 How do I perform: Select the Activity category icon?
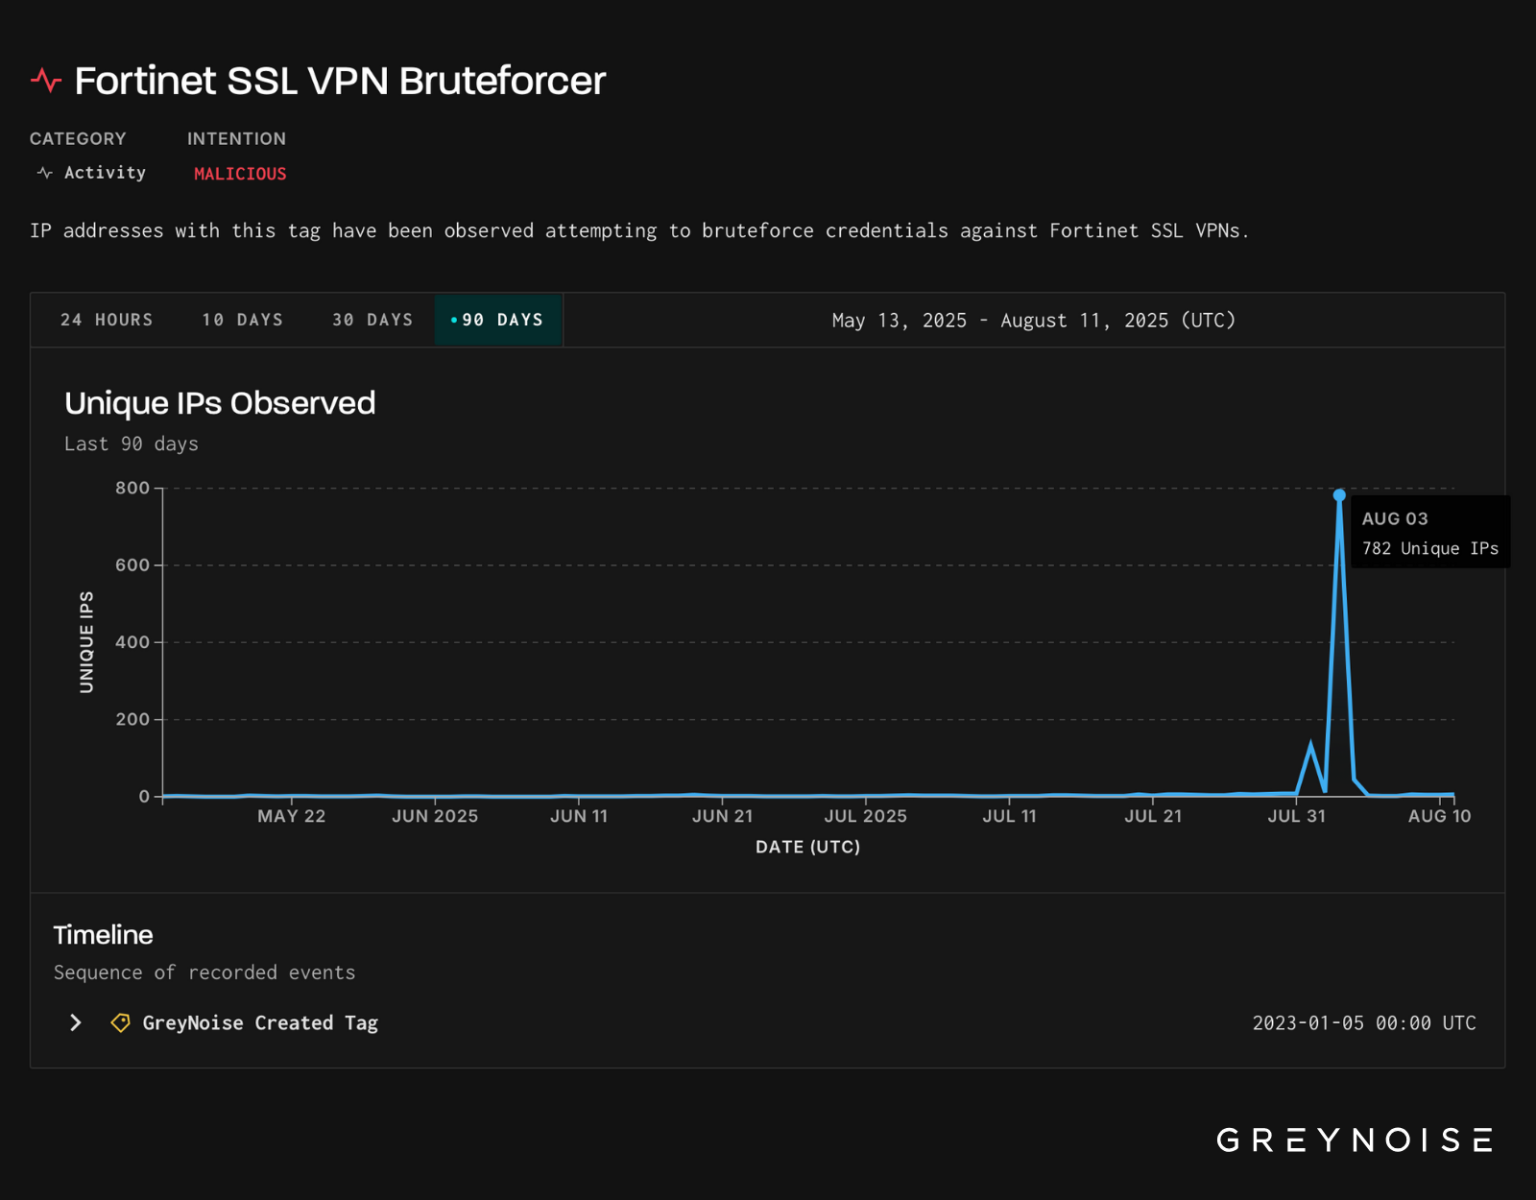coord(43,172)
